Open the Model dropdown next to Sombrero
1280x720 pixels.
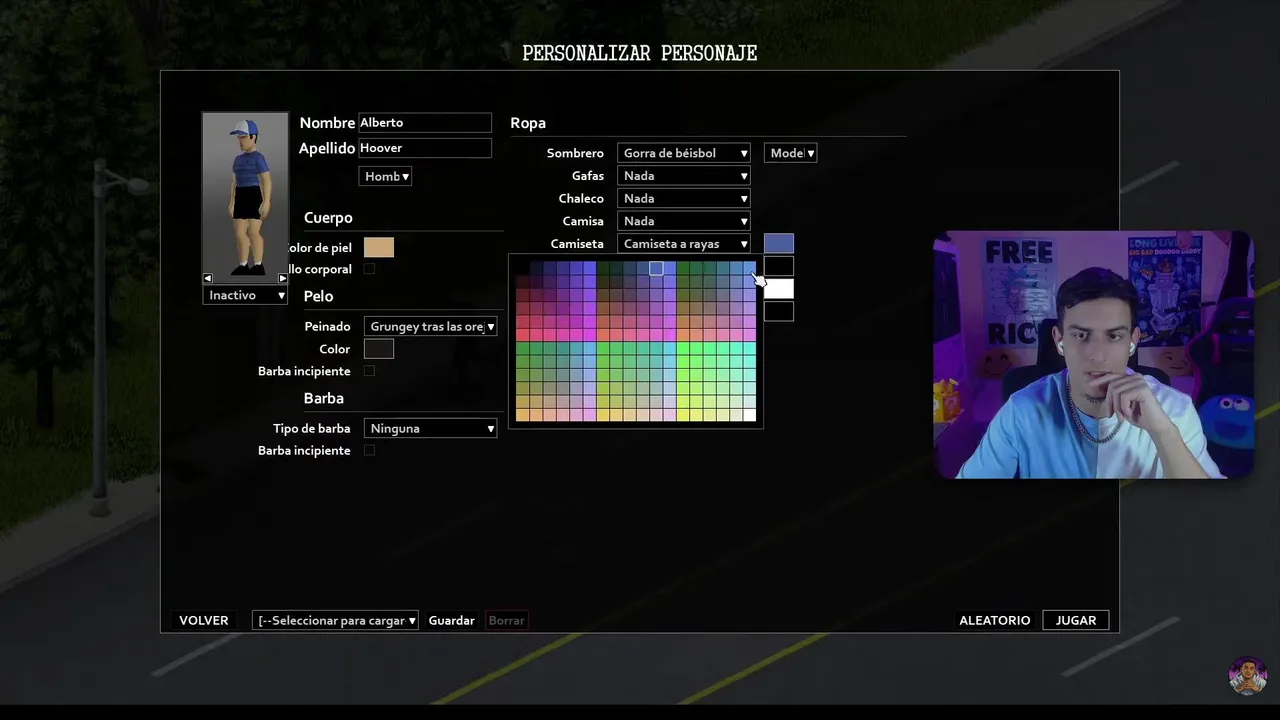(x=790, y=153)
